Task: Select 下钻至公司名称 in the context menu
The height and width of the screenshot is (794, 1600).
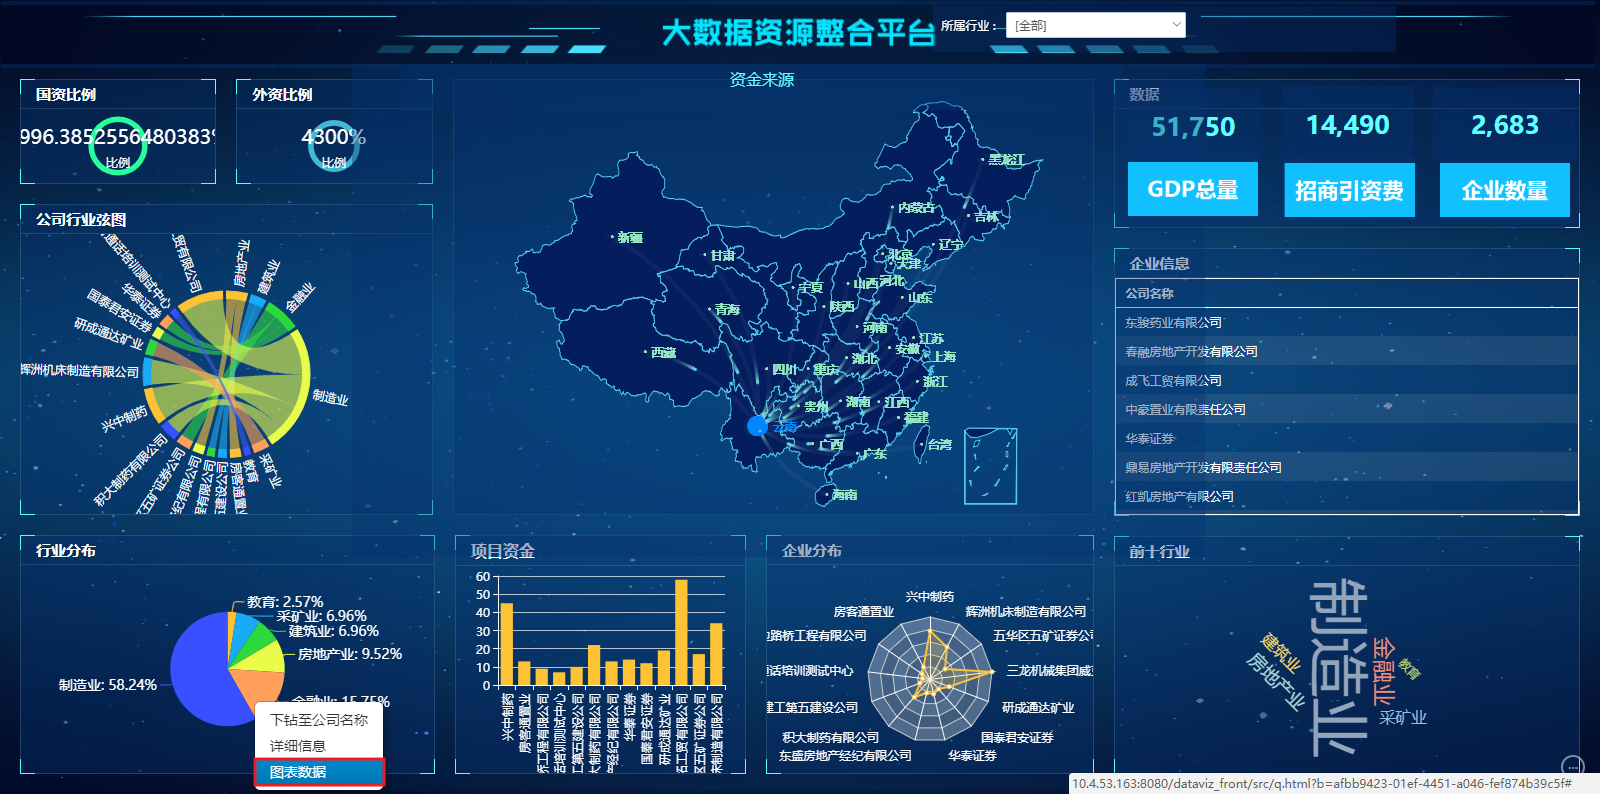Action: coord(319,720)
